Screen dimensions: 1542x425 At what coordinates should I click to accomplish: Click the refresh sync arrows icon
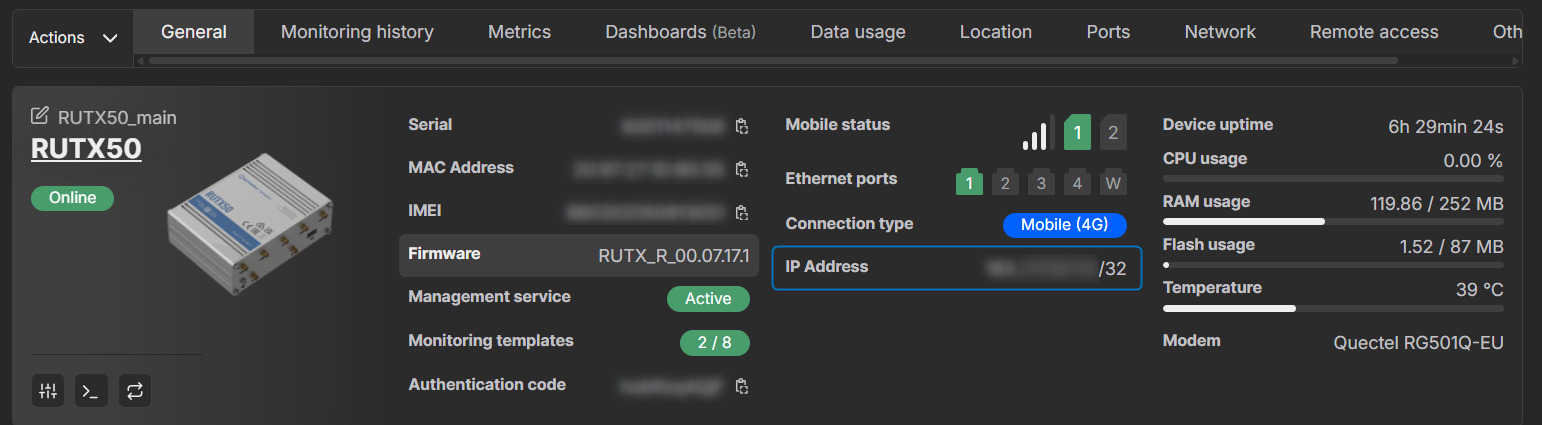pos(135,391)
